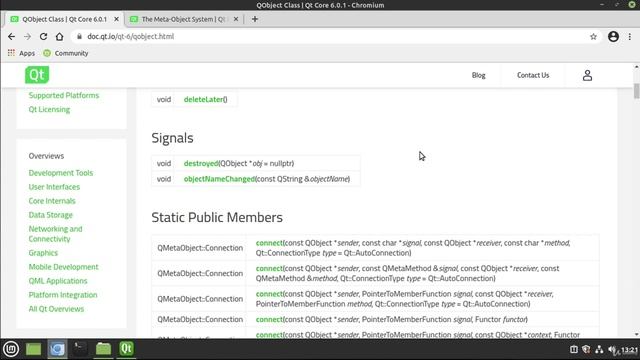Close the Meta-Object System tab

coord(236,19)
